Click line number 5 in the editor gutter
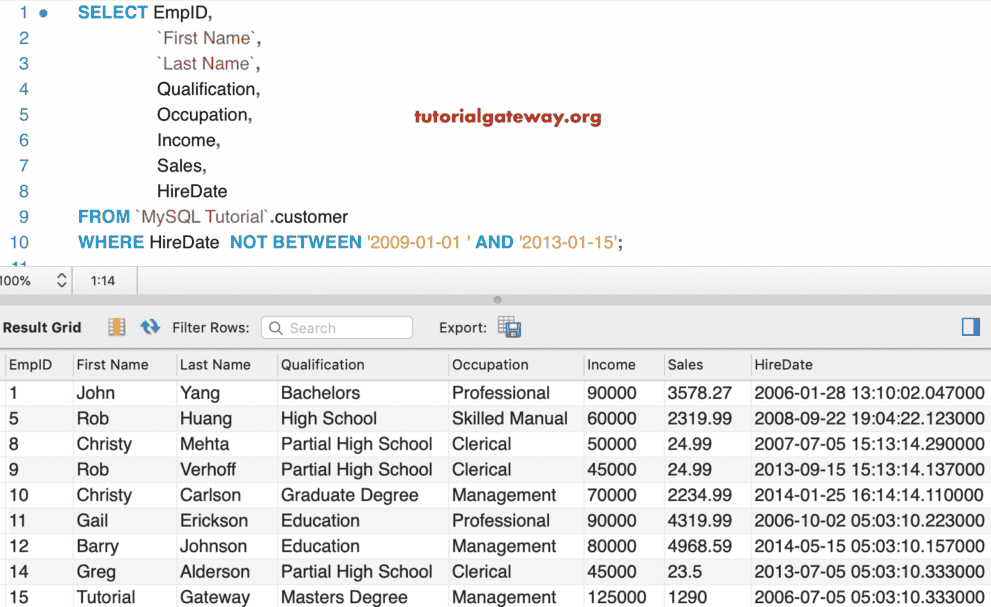Viewport: 991px width, 607px height. [24, 114]
